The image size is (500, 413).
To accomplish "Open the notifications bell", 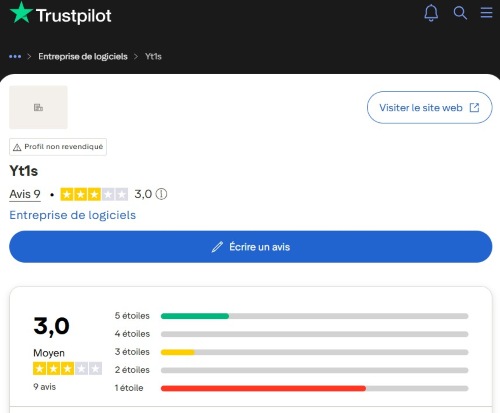I will [431, 13].
